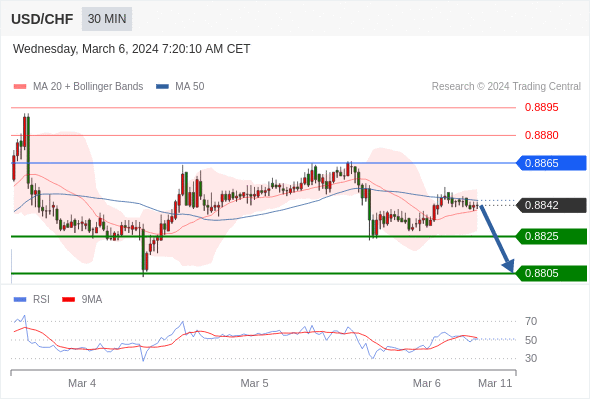
Task: Click the Mar 4 date axis label
Action: 82,383
